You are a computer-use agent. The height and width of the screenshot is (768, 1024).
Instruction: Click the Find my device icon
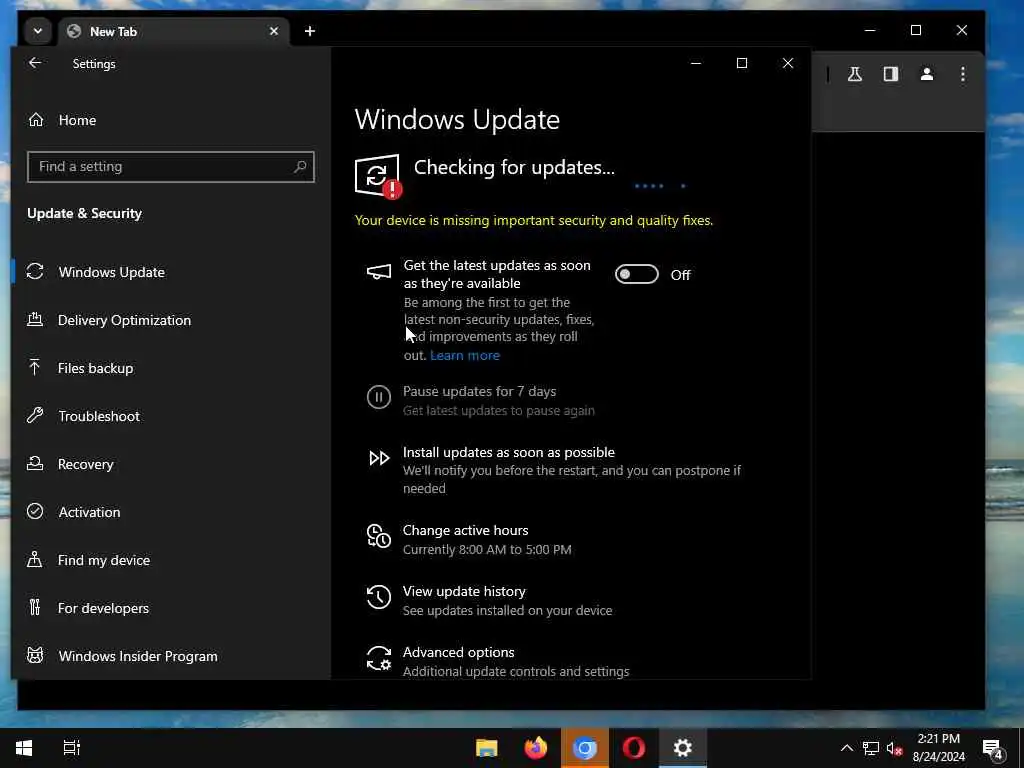[x=35, y=560]
